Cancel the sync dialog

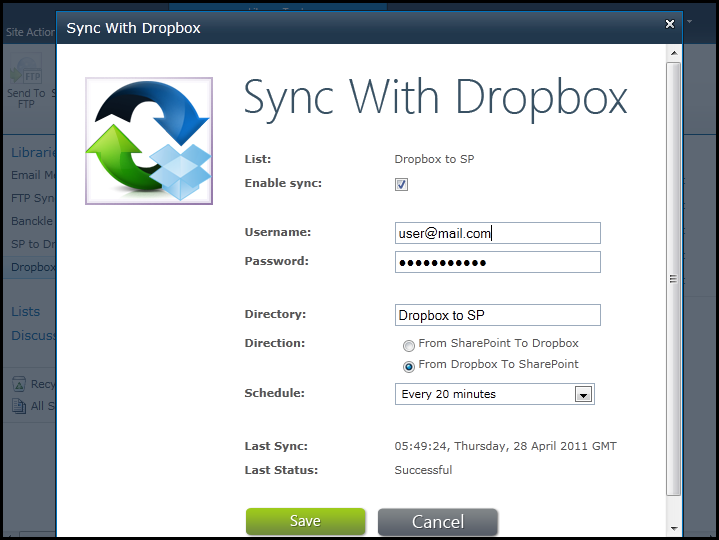437,522
